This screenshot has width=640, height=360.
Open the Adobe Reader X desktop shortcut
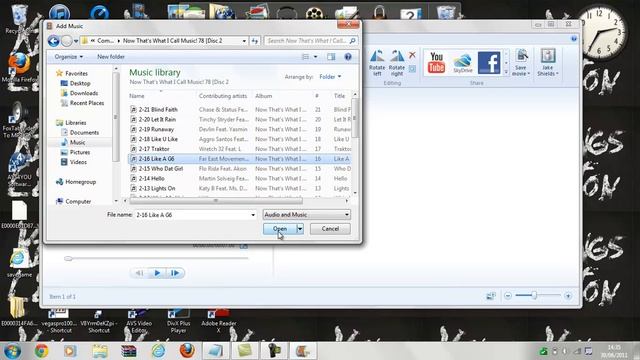(218, 321)
